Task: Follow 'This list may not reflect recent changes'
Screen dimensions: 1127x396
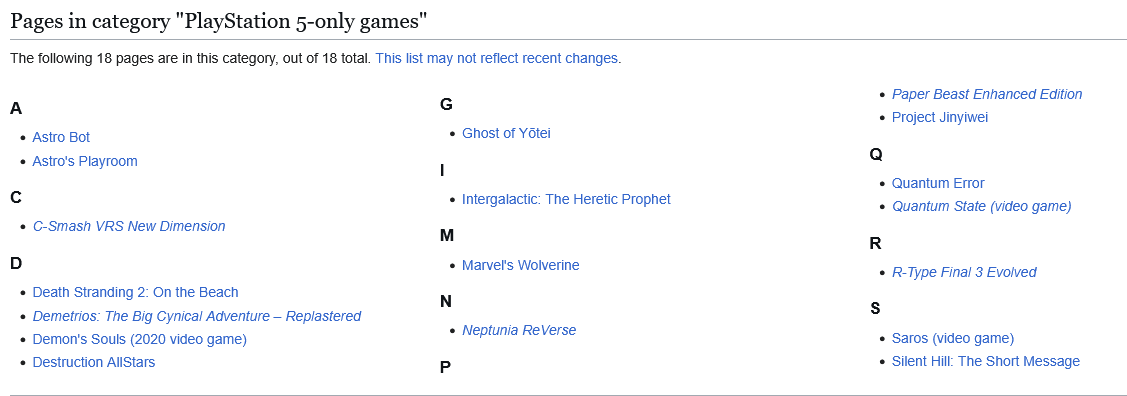Action: point(497,58)
